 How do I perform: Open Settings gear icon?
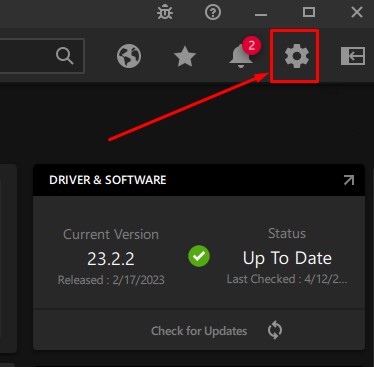click(x=296, y=56)
